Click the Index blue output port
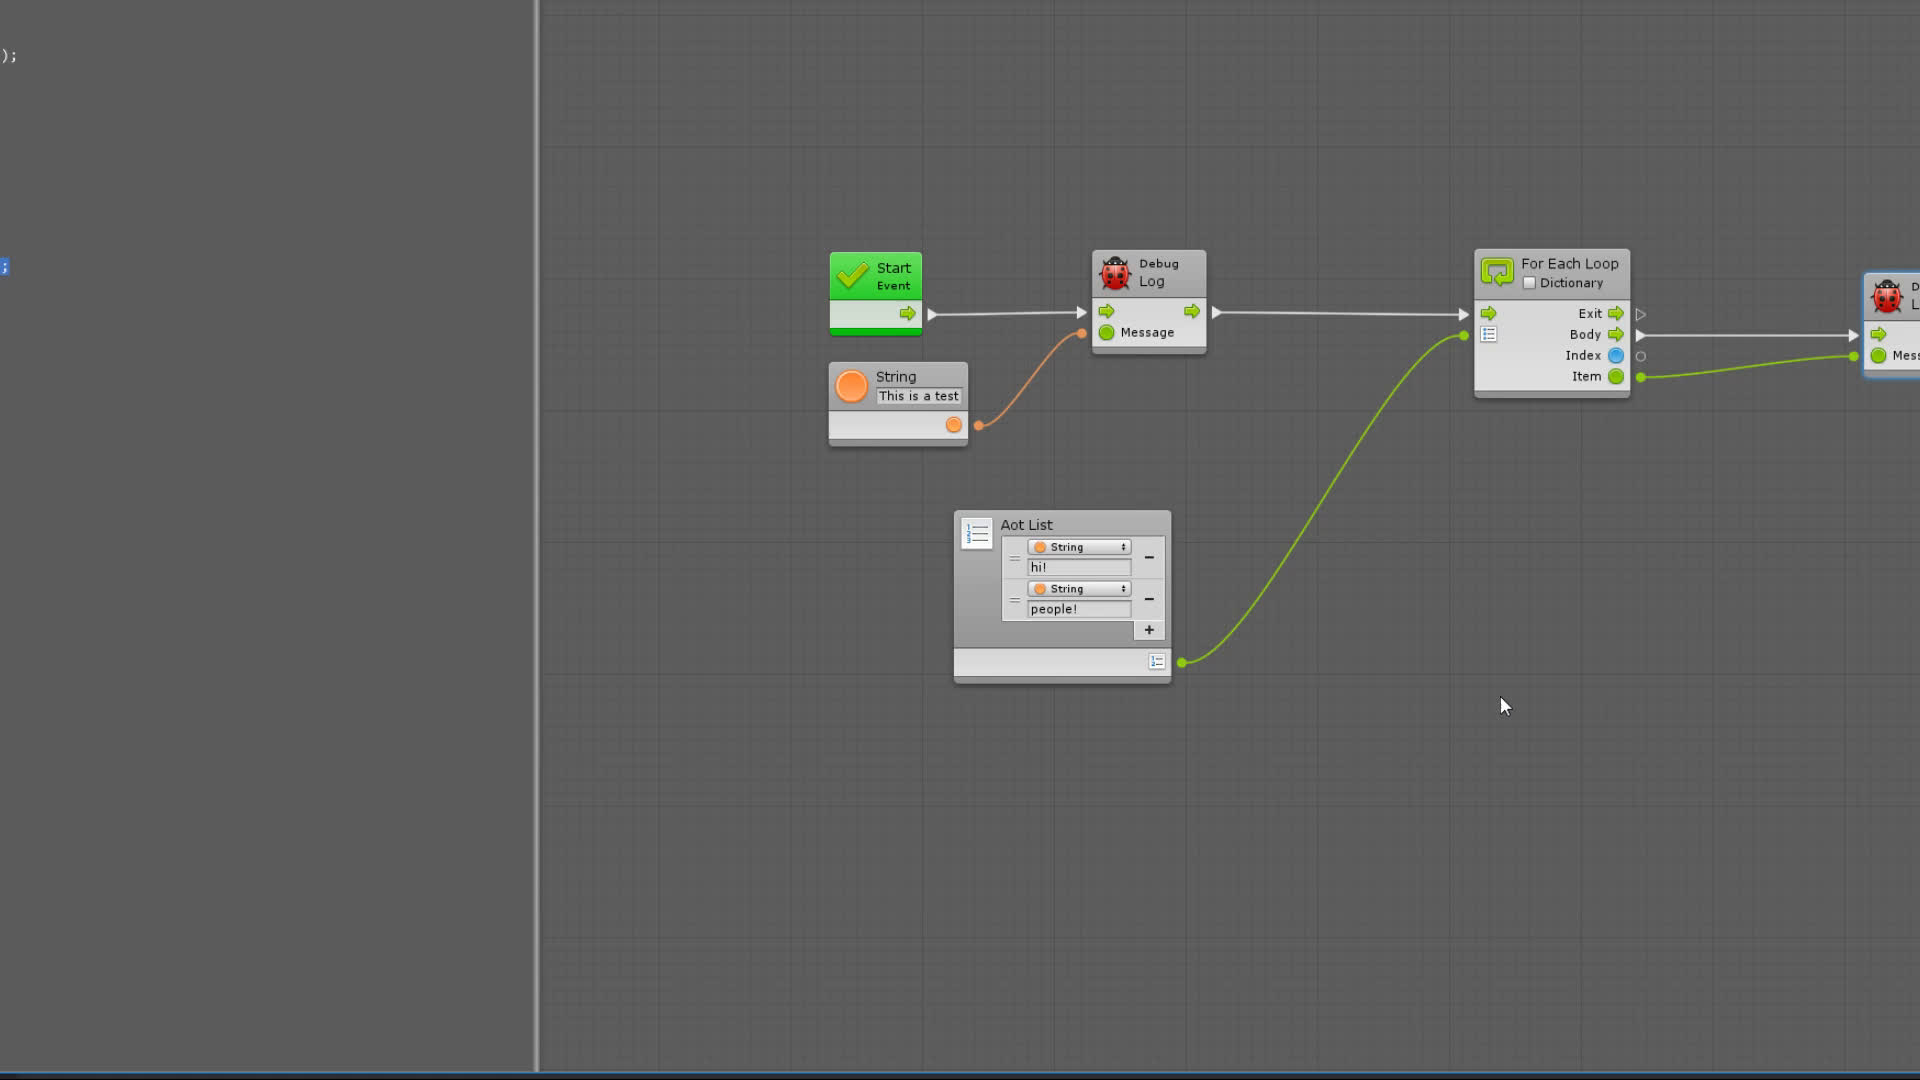 [x=1616, y=356]
